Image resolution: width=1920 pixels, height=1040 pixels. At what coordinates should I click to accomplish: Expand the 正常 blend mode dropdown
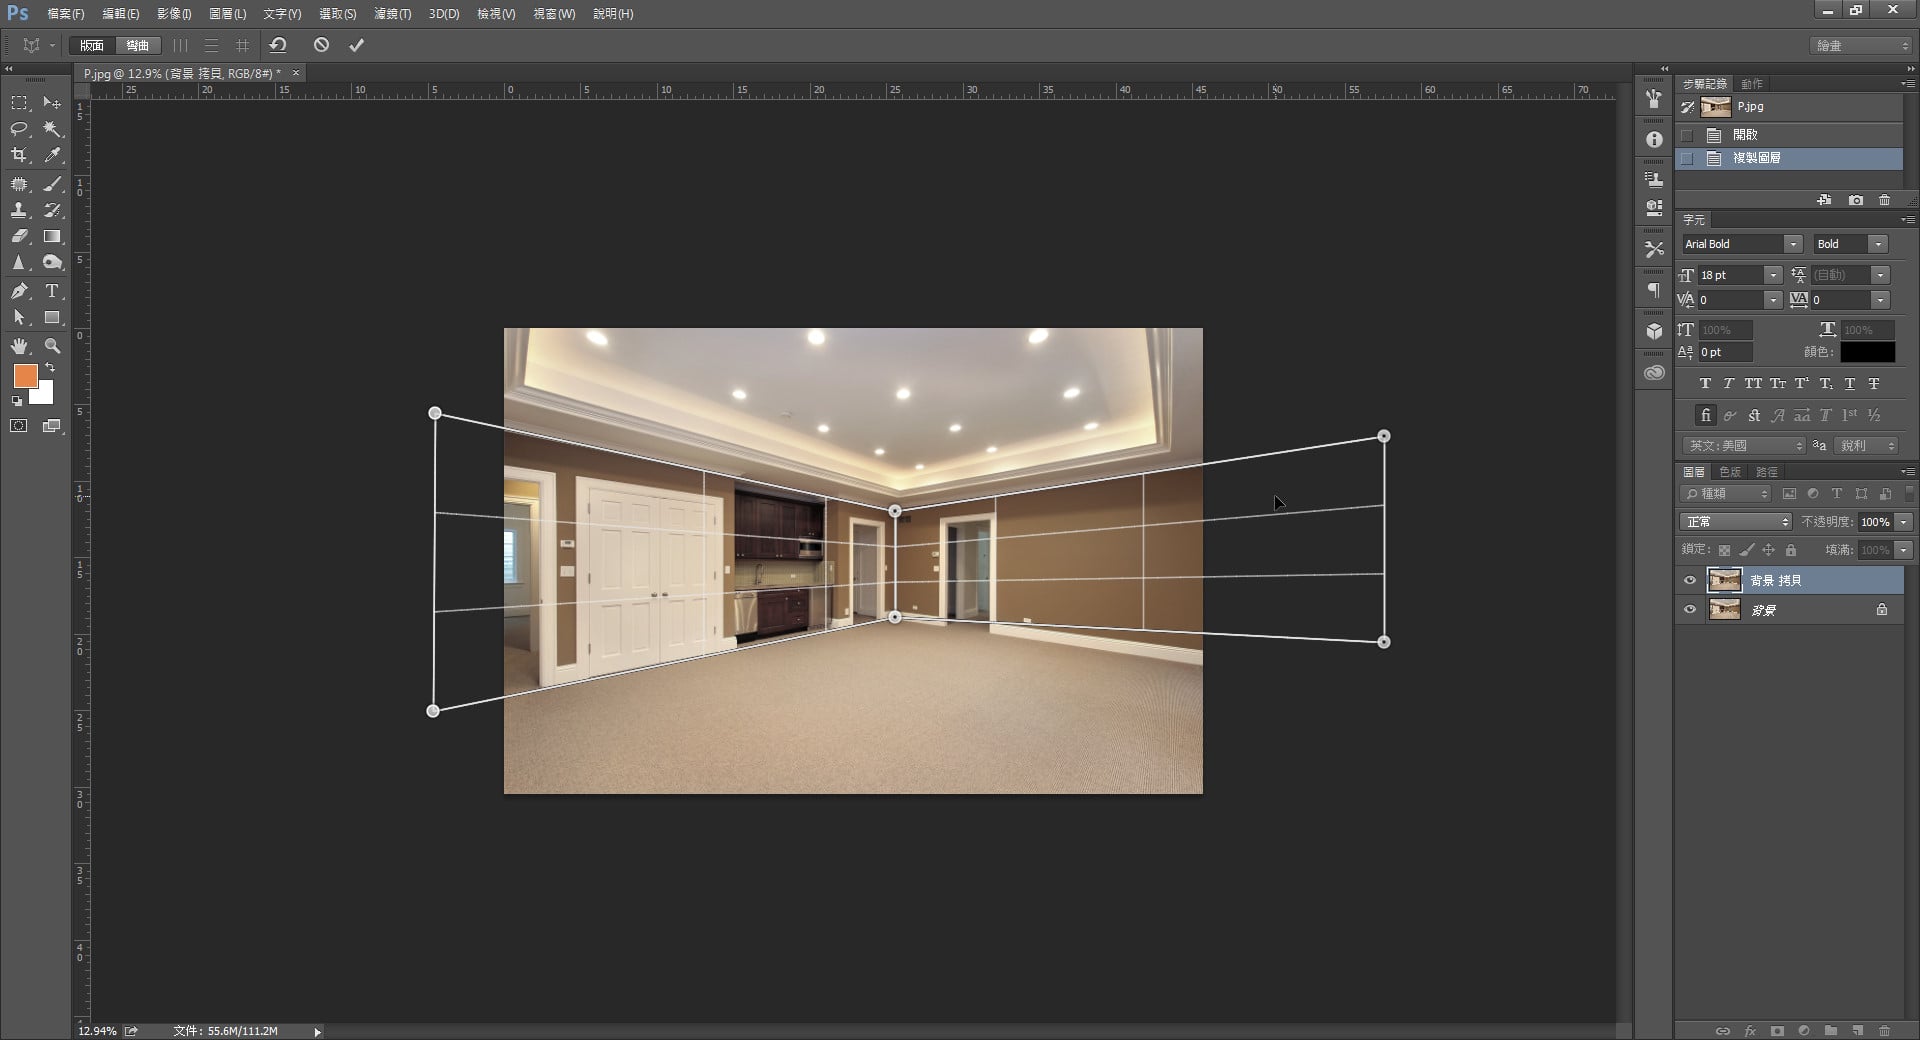(1785, 522)
